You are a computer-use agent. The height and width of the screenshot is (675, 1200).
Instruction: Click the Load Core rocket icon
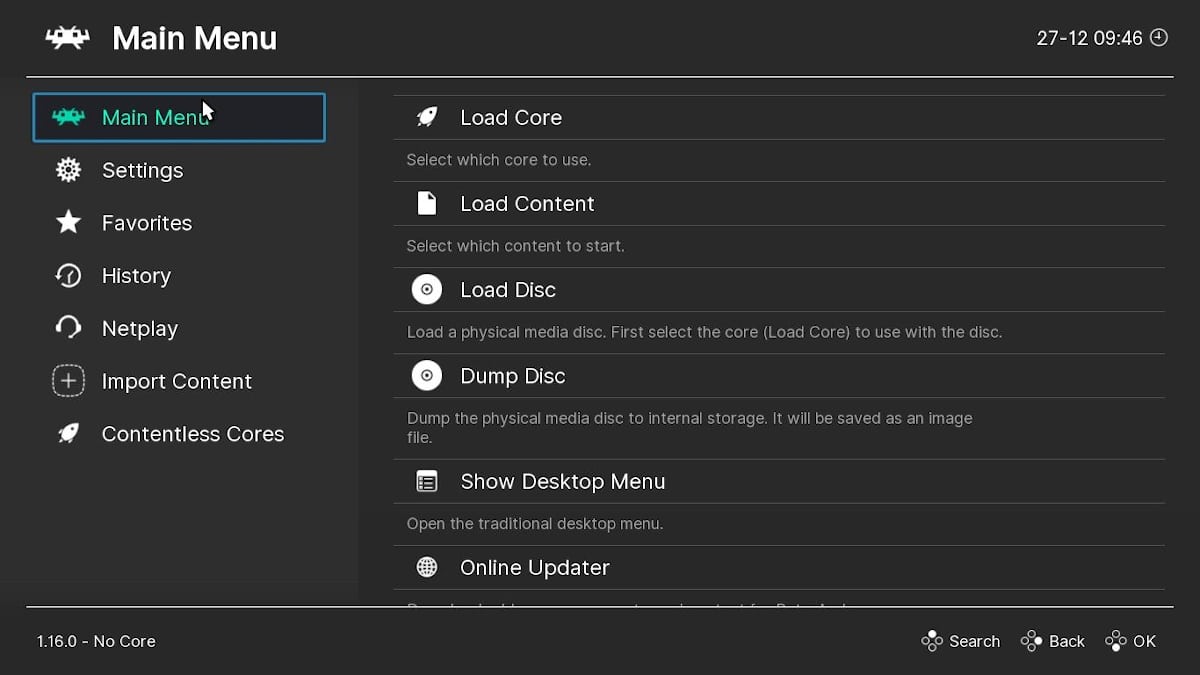pyautogui.click(x=427, y=117)
